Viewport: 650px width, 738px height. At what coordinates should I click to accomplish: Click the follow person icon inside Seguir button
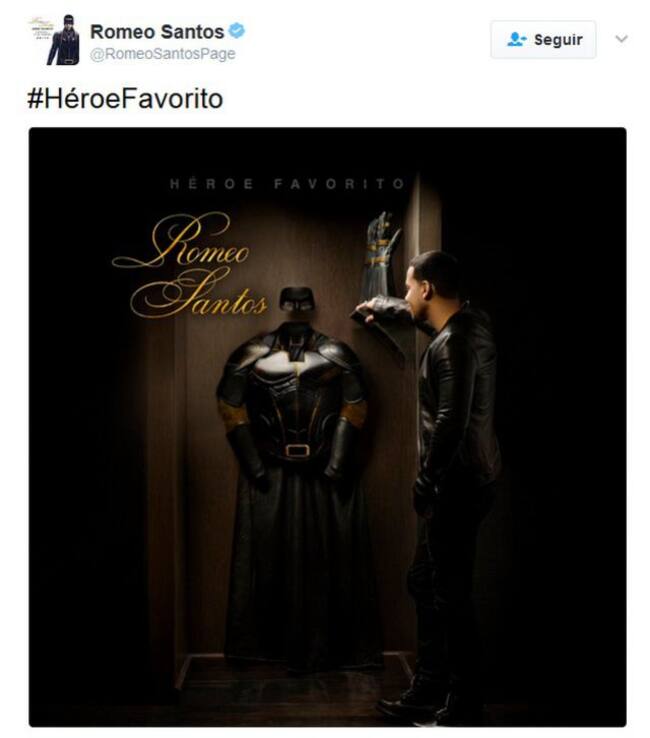pyautogui.click(x=516, y=40)
